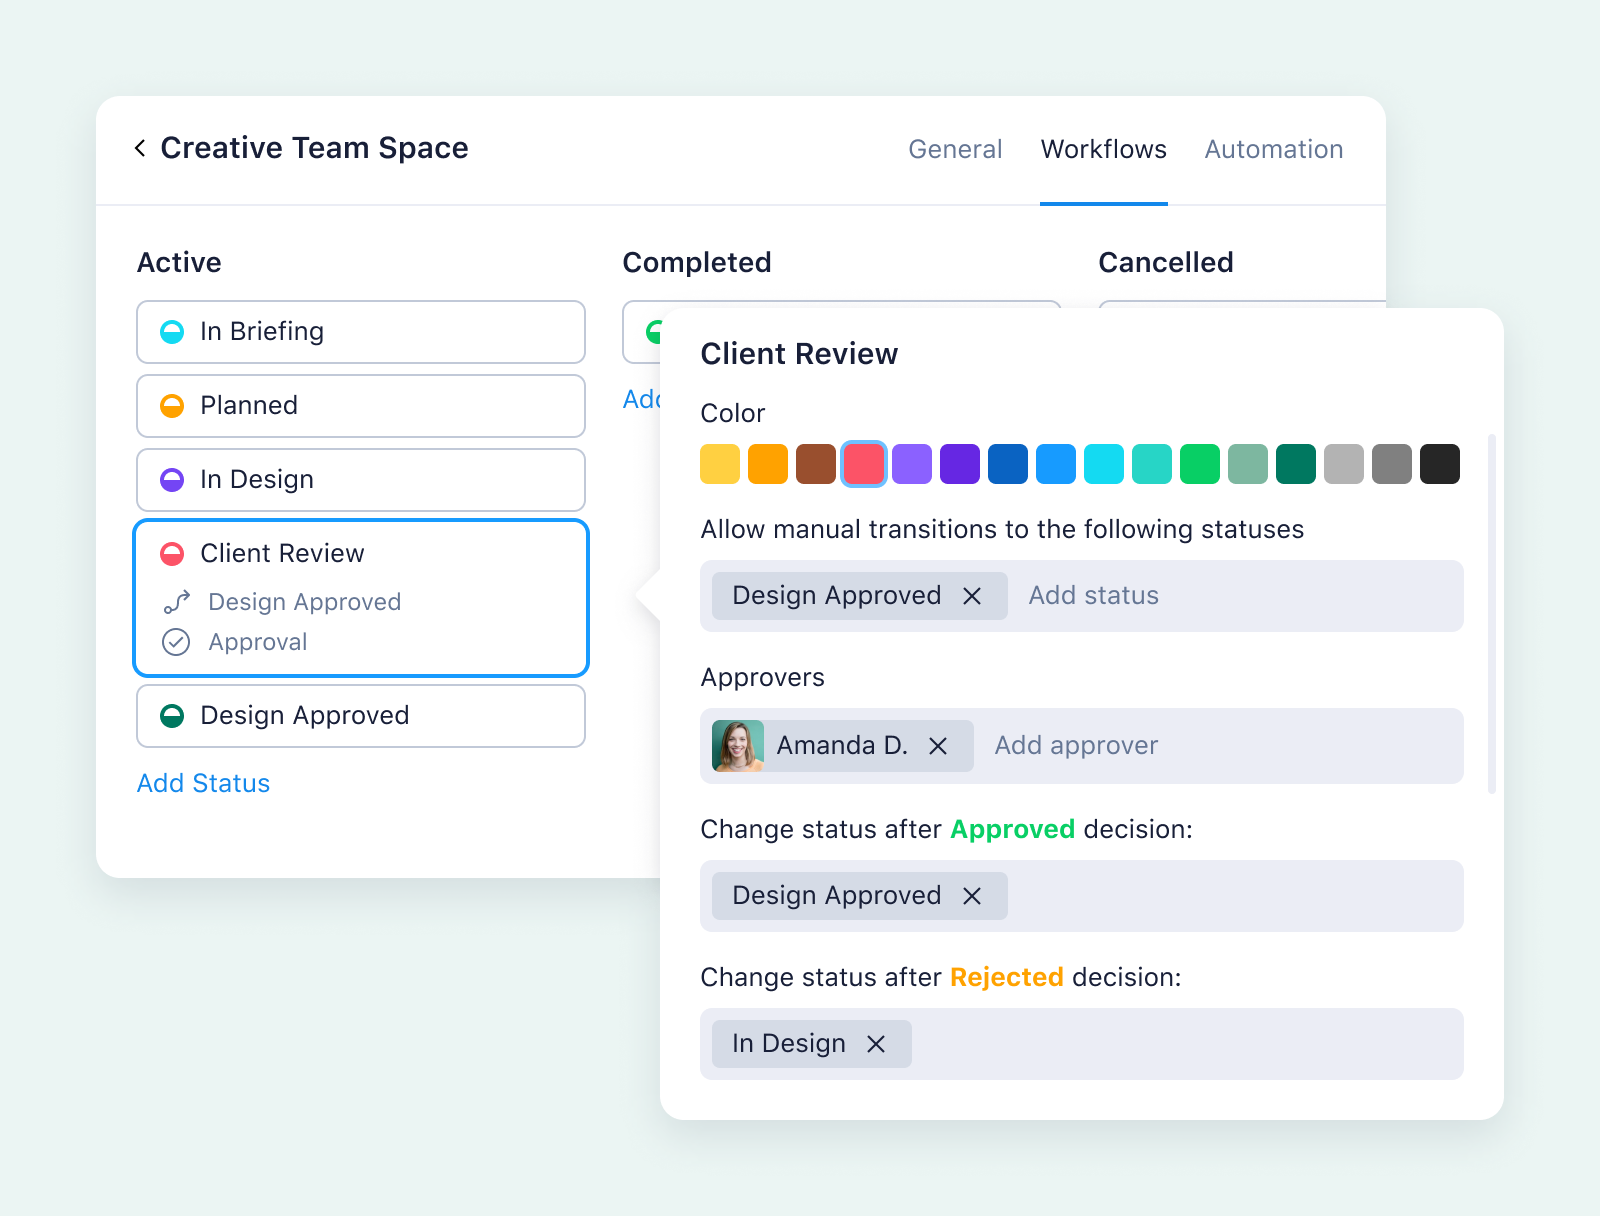Click the approval checkmark icon in Client Review

coord(176,642)
